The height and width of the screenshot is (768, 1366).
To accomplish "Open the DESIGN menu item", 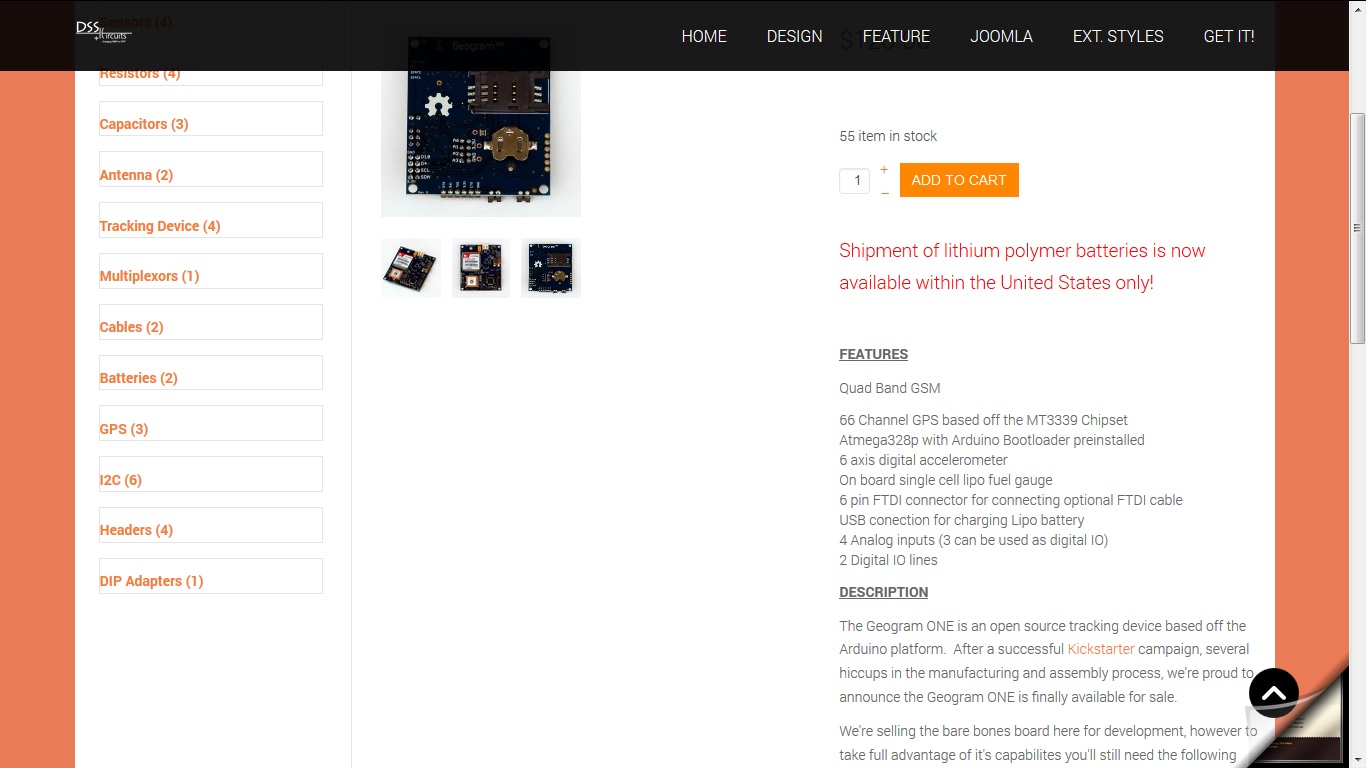I will (795, 36).
